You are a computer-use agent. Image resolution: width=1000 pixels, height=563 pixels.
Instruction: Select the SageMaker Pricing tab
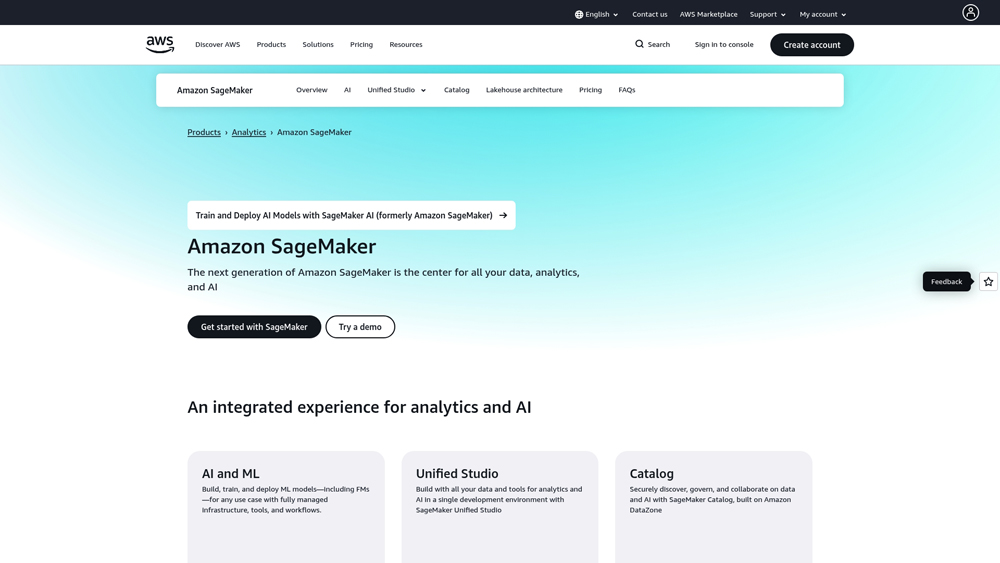point(590,90)
